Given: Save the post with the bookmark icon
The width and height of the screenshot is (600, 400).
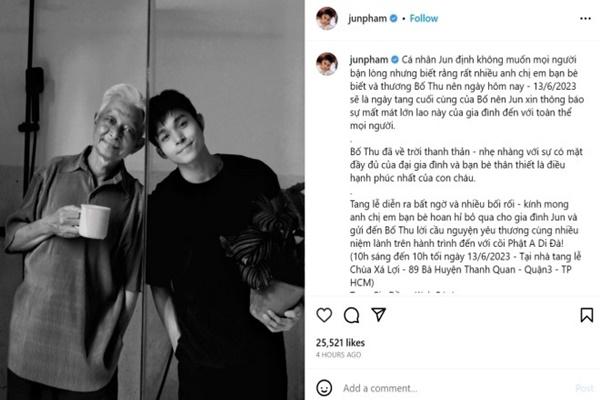Looking at the screenshot, I should pos(587,315).
